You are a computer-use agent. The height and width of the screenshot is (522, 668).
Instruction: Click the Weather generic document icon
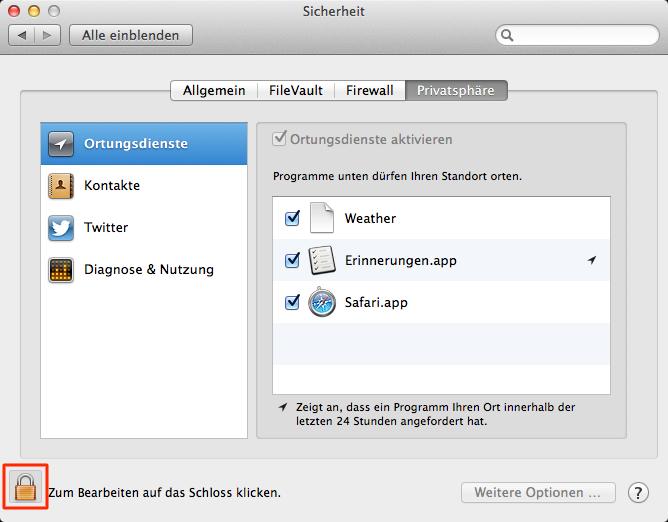point(322,218)
